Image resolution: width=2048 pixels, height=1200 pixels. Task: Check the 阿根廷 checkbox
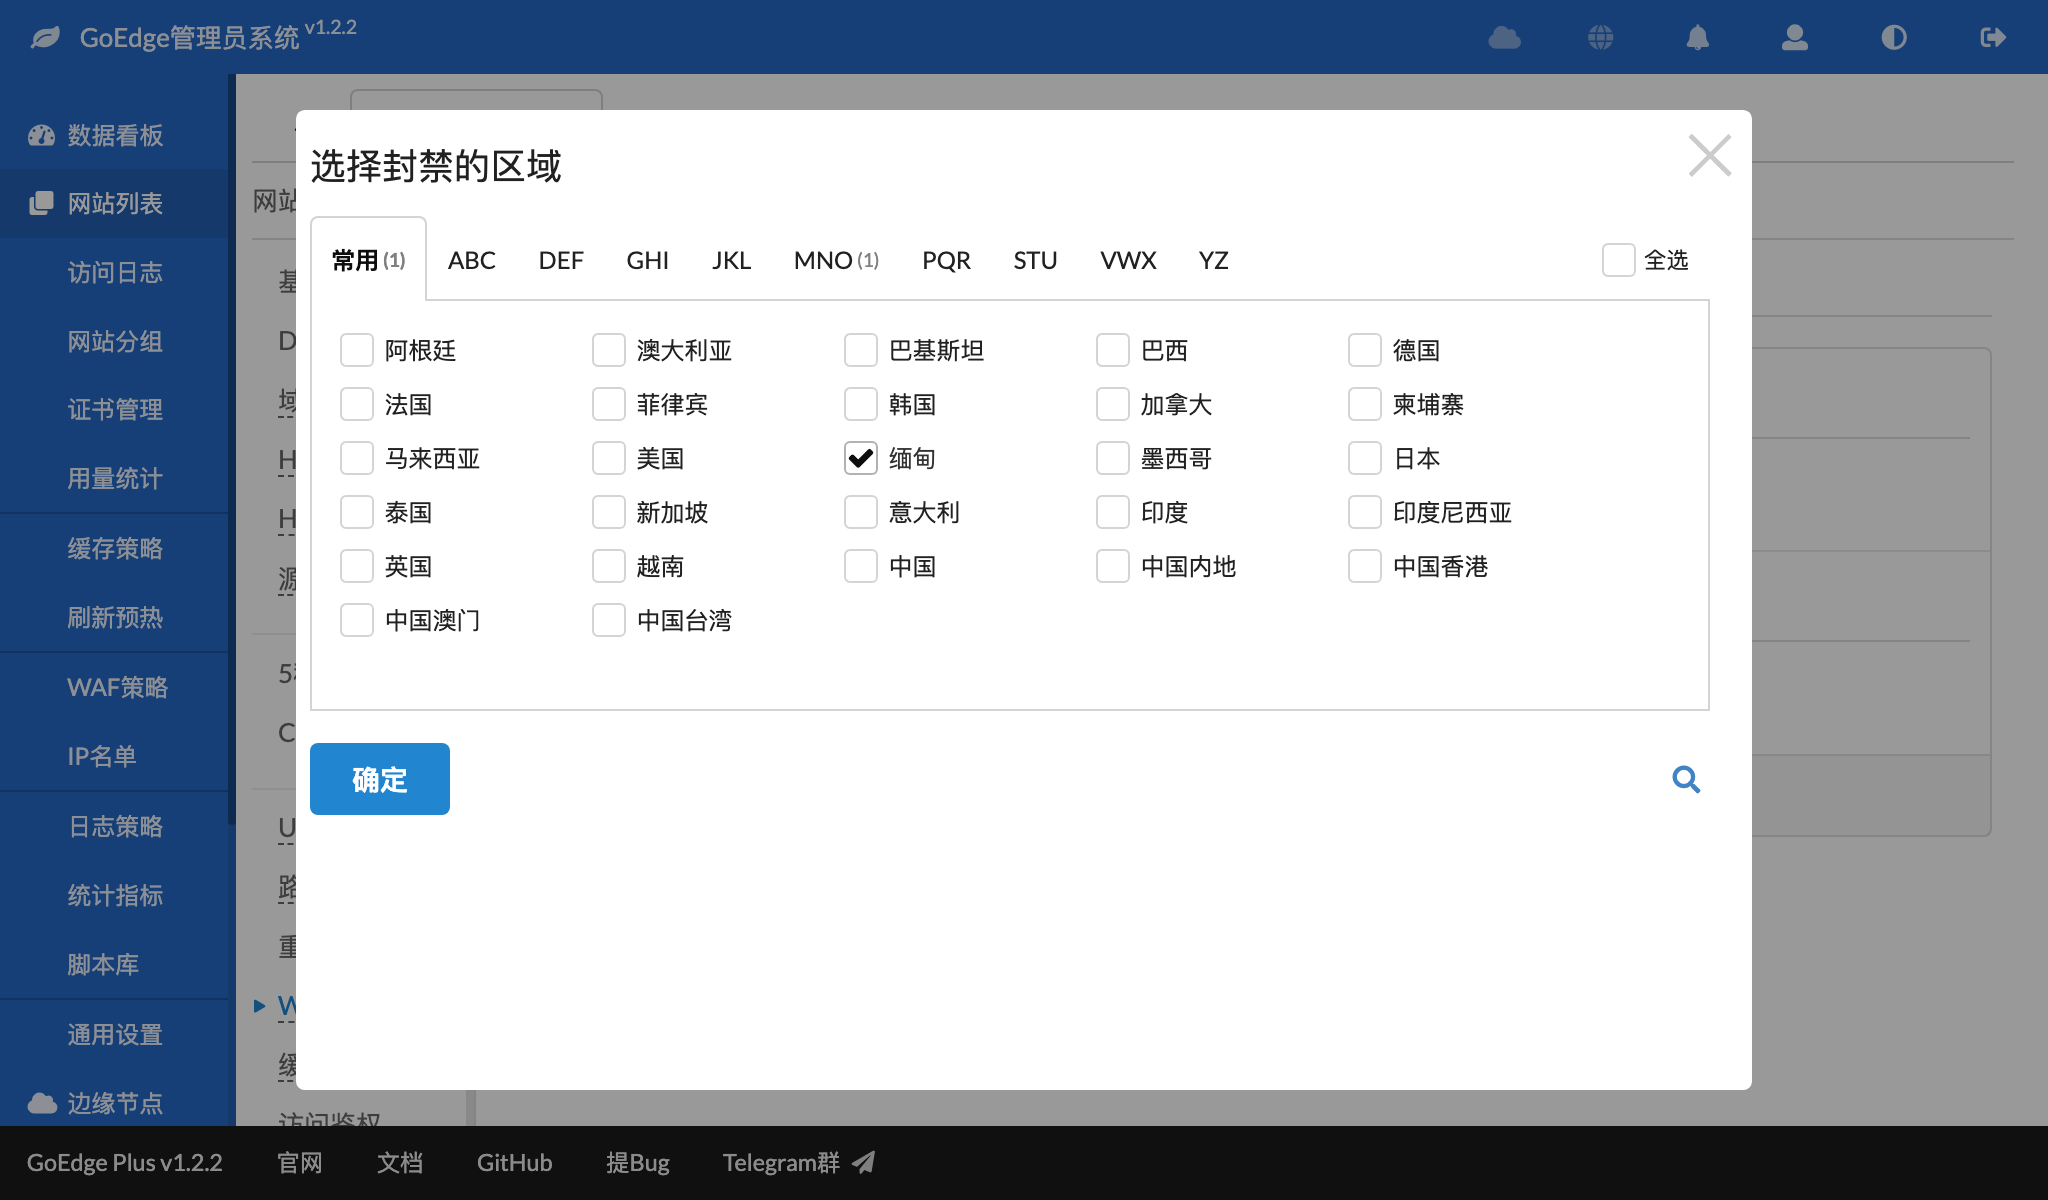pos(357,351)
